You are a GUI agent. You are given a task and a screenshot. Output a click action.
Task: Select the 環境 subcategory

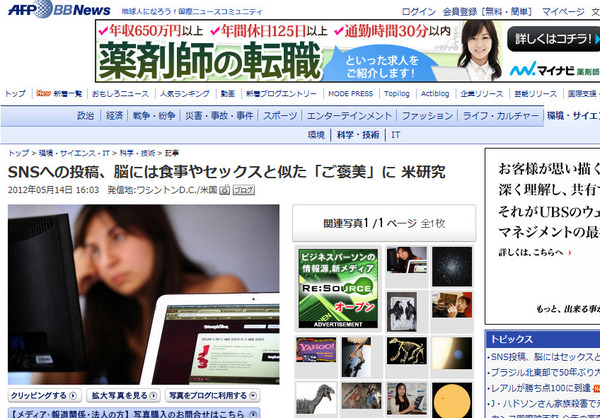(316, 135)
